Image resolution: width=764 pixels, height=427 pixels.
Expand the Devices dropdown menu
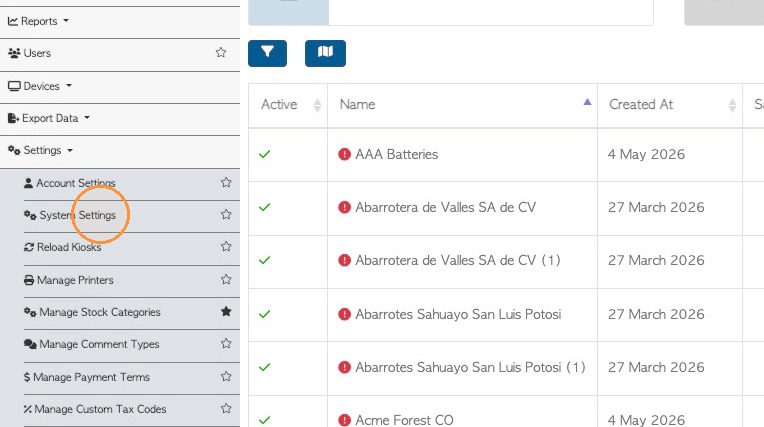point(40,86)
